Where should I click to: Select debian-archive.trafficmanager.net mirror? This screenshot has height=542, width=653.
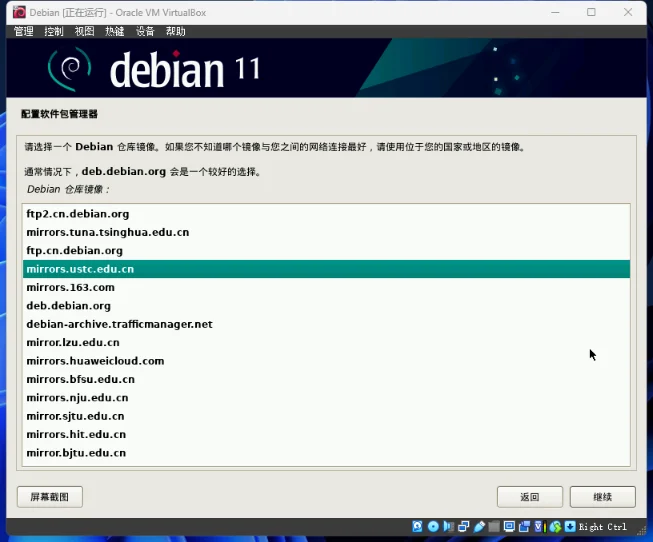[x=326, y=324]
